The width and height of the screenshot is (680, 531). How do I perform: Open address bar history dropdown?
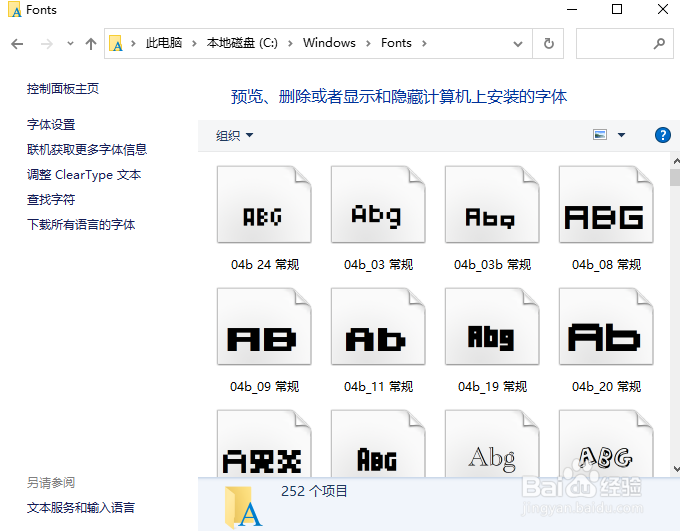tap(517, 43)
